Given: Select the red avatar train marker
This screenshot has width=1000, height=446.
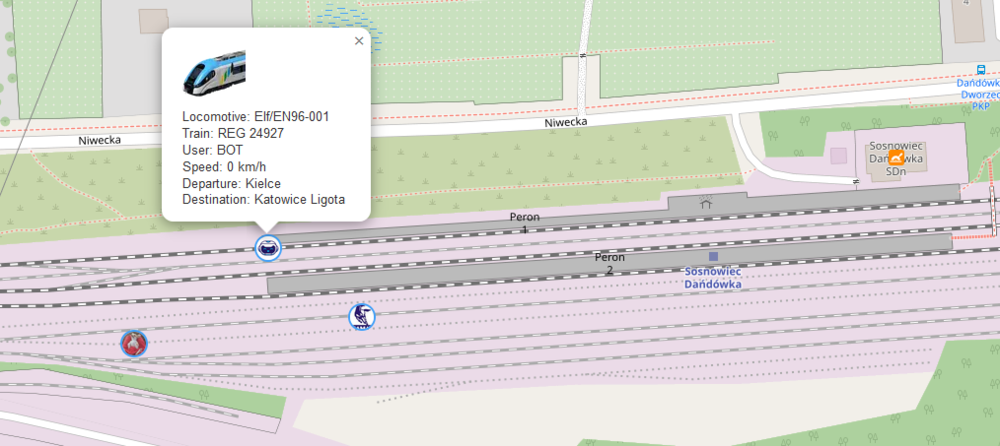Looking at the screenshot, I should [134, 343].
